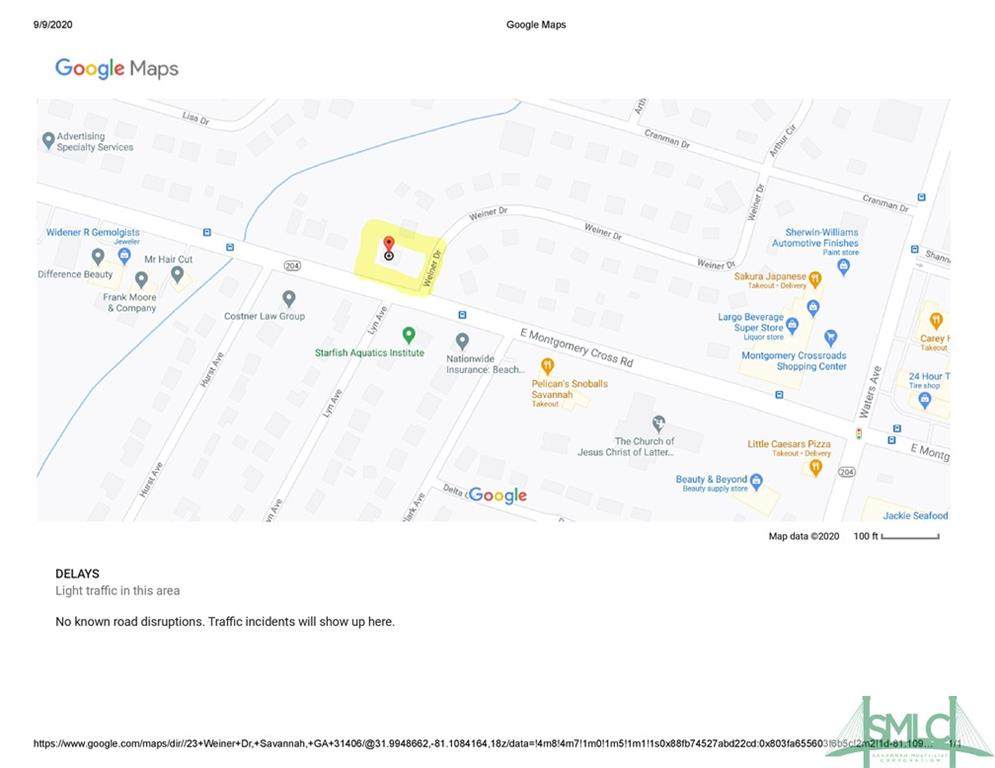Select the Frank Moore & Company pin
Image resolution: width=995 pixels, height=768 pixels.
142,279
